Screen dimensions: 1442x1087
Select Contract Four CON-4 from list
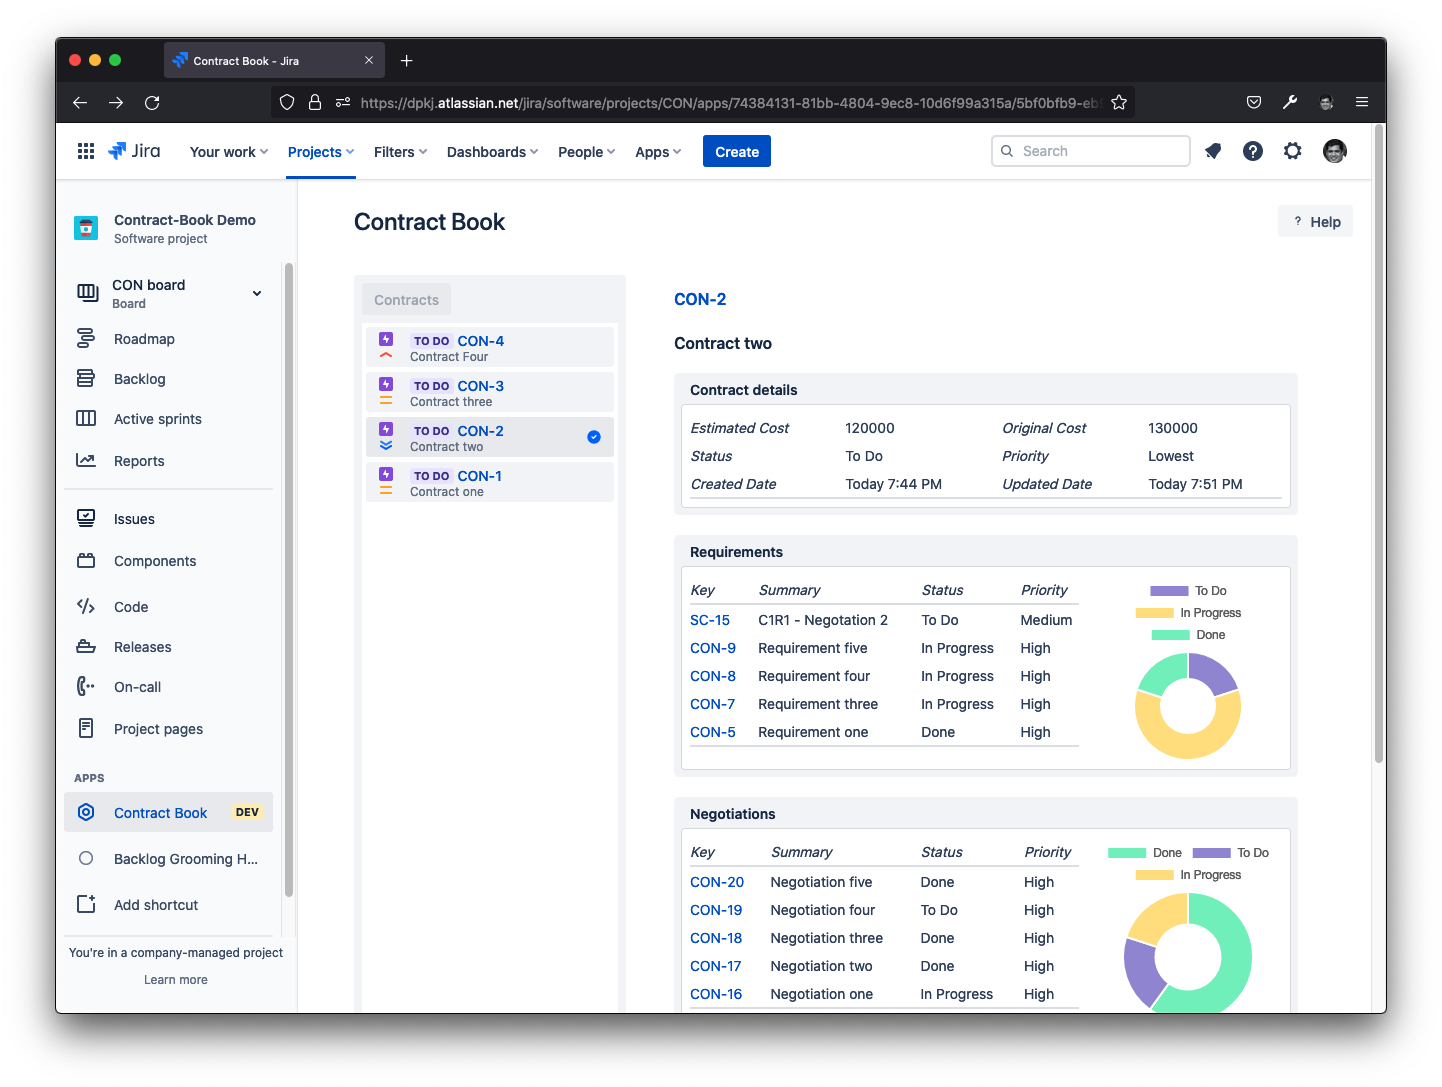tap(489, 347)
